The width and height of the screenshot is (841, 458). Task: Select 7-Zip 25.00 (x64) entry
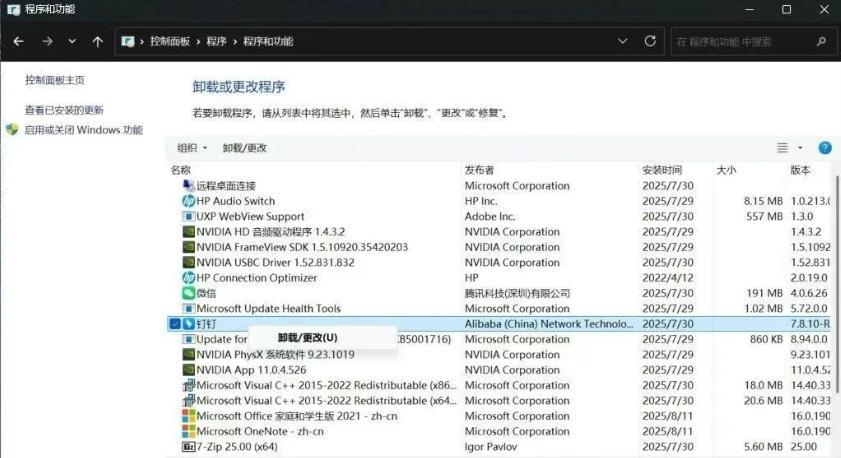coord(237,447)
